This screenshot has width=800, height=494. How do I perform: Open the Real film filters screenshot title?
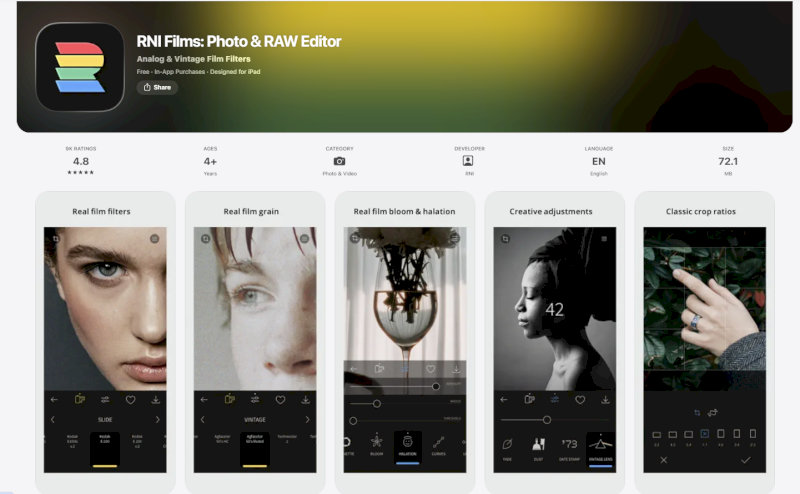tap(101, 211)
